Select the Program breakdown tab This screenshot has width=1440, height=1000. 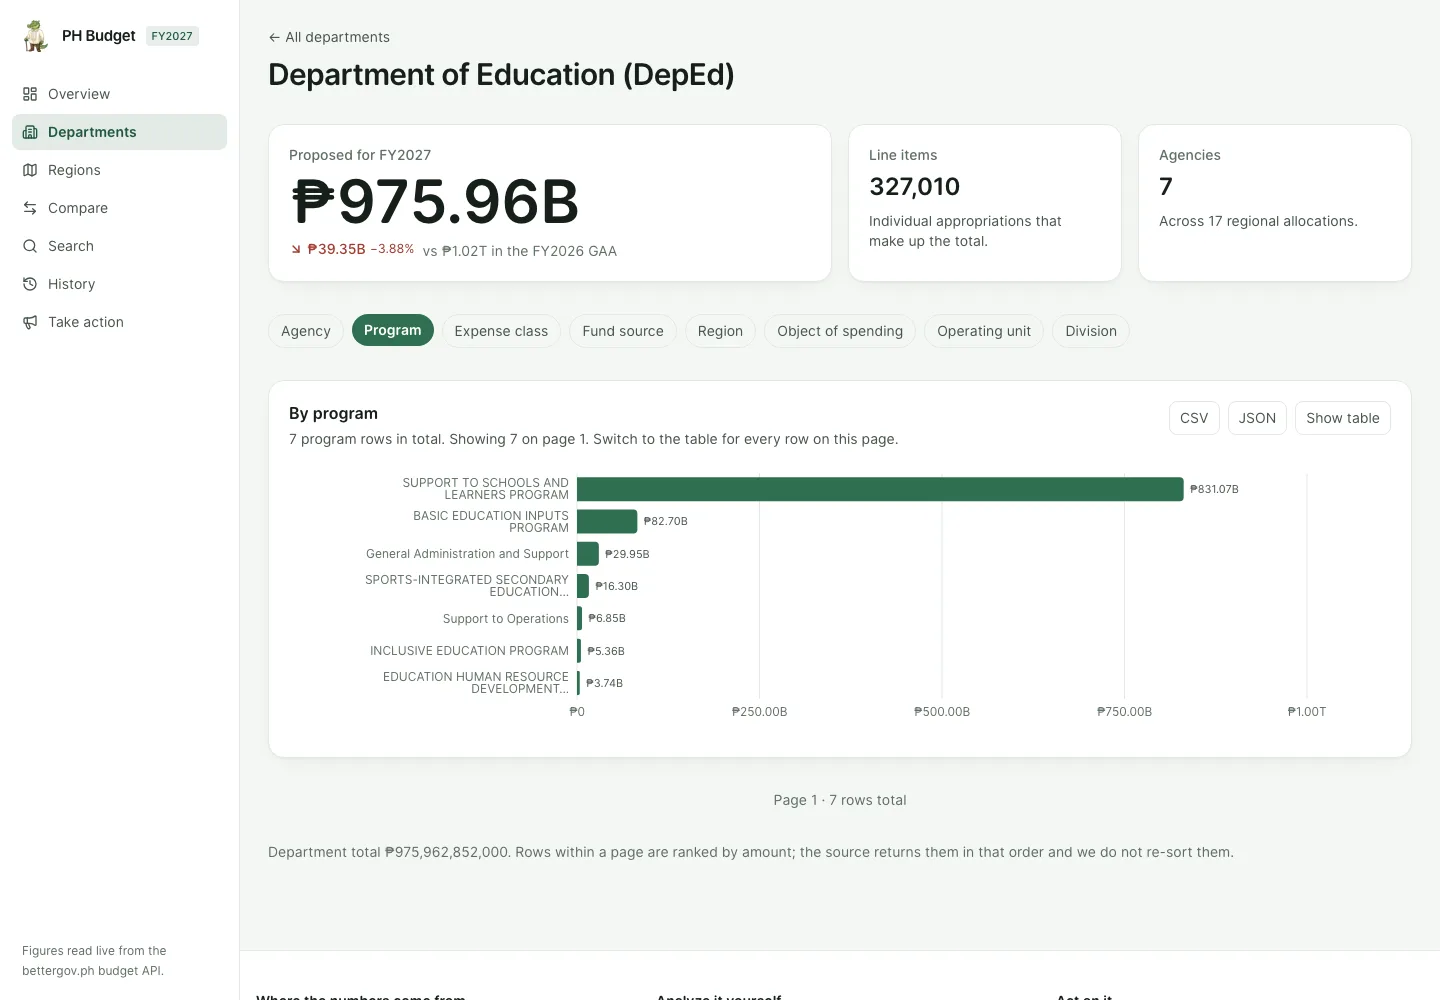[x=393, y=331]
